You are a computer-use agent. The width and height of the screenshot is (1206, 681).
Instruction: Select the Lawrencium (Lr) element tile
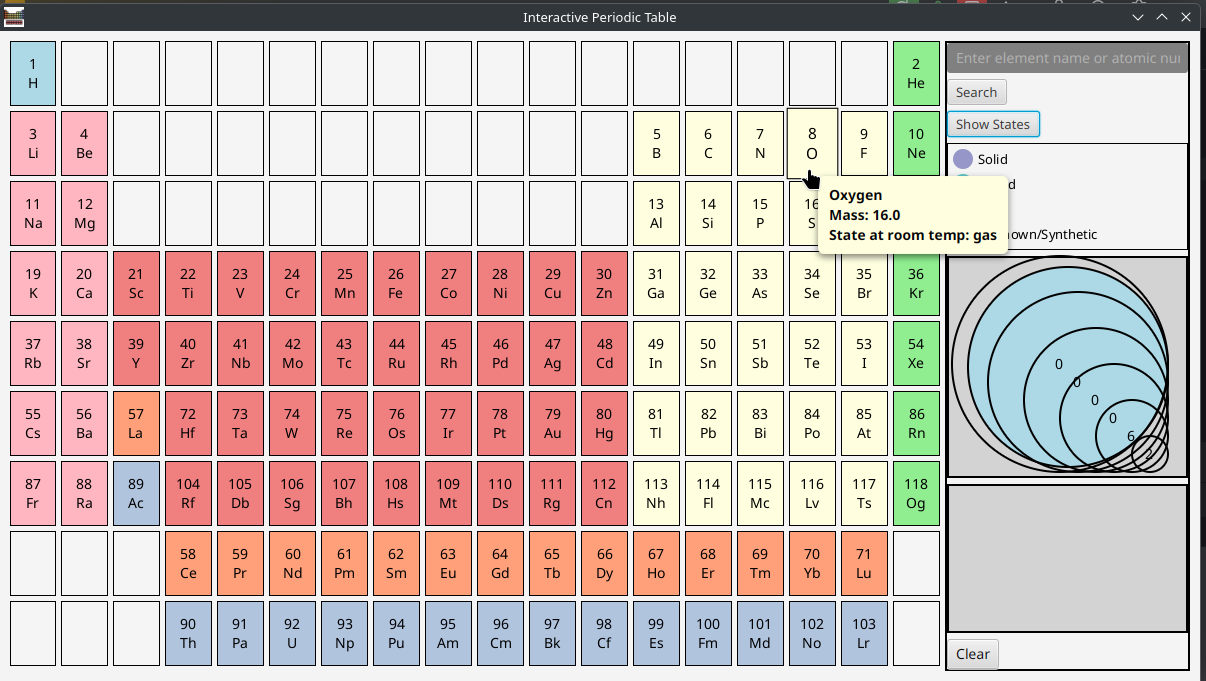[x=864, y=633]
